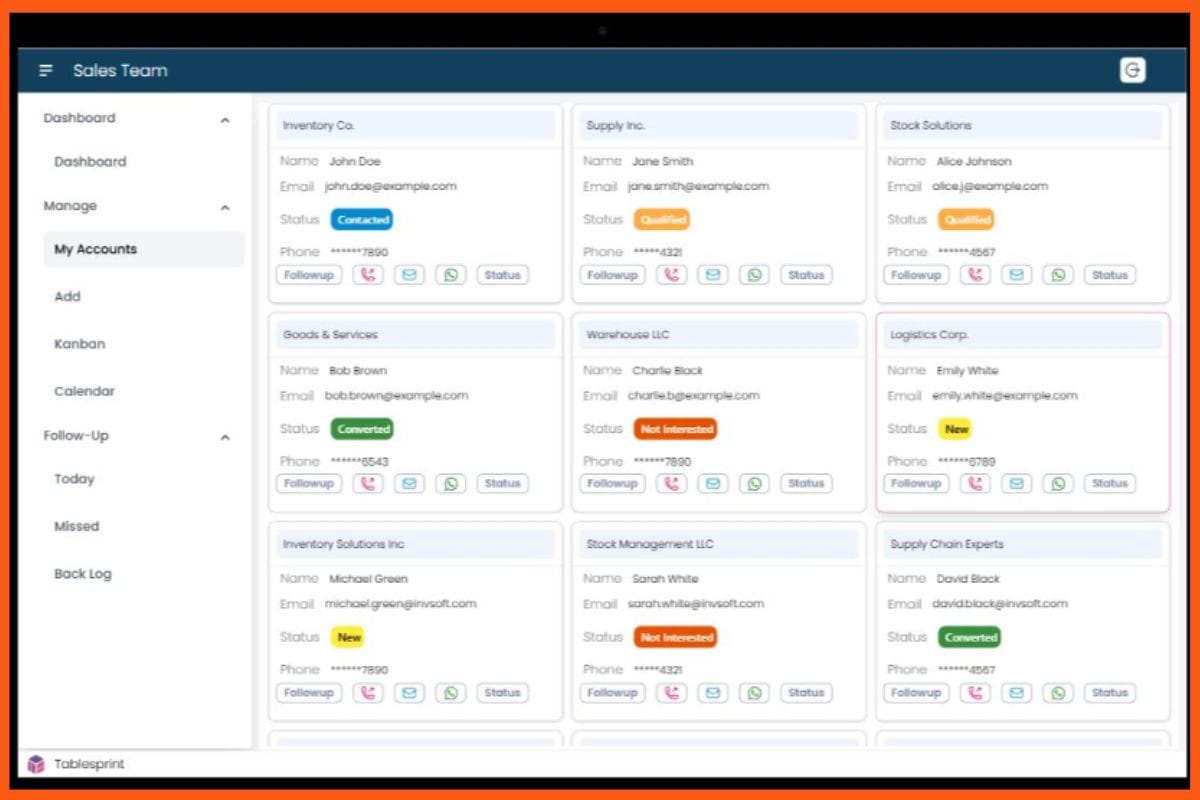1200x800 pixels.
Task: Call Charlie Black using the phone icon
Action: click(x=672, y=484)
